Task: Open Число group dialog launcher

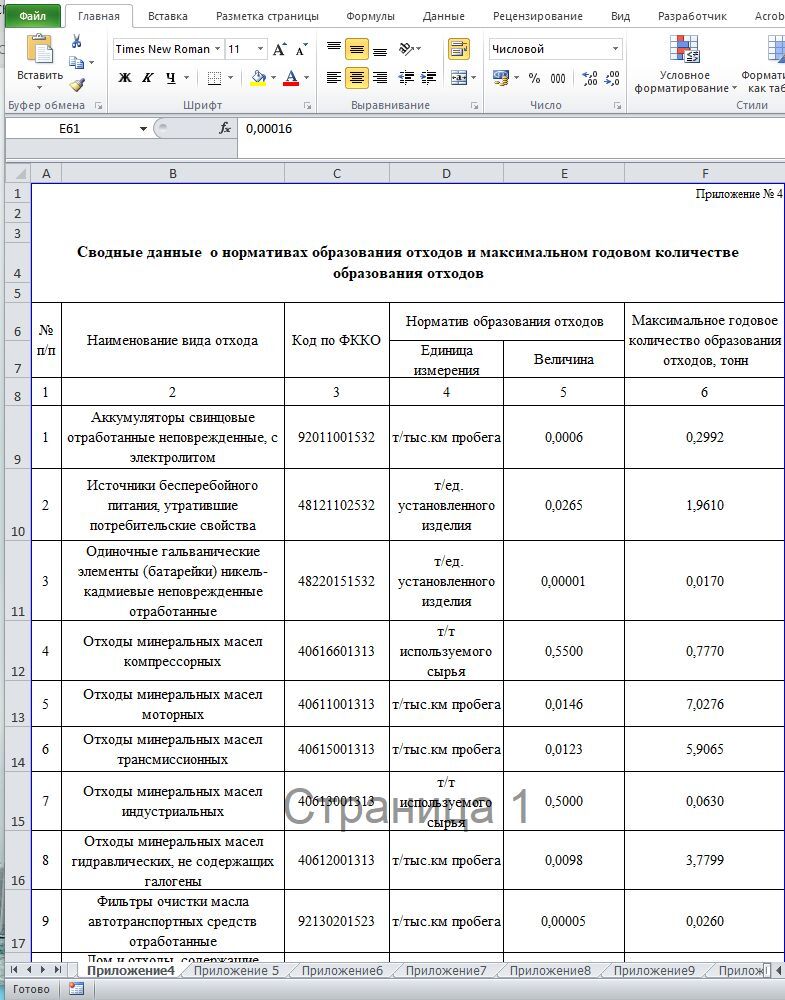Action: (617, 106)
